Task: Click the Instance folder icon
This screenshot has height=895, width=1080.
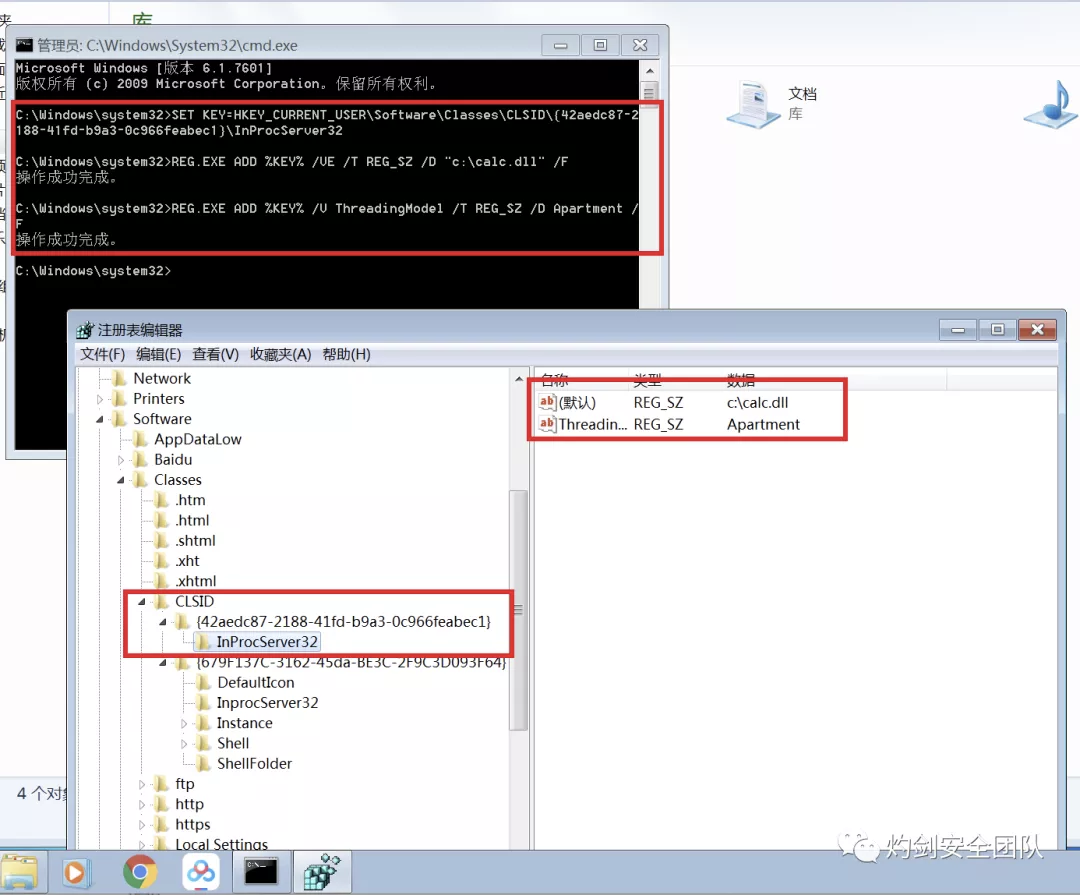Action: 203,723
